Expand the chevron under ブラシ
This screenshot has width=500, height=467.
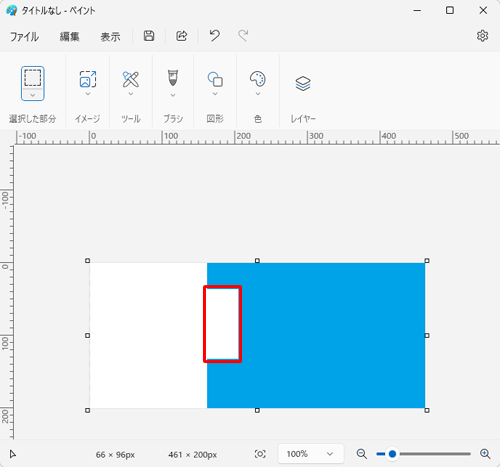pyautogui.click(x=173, y=95)
